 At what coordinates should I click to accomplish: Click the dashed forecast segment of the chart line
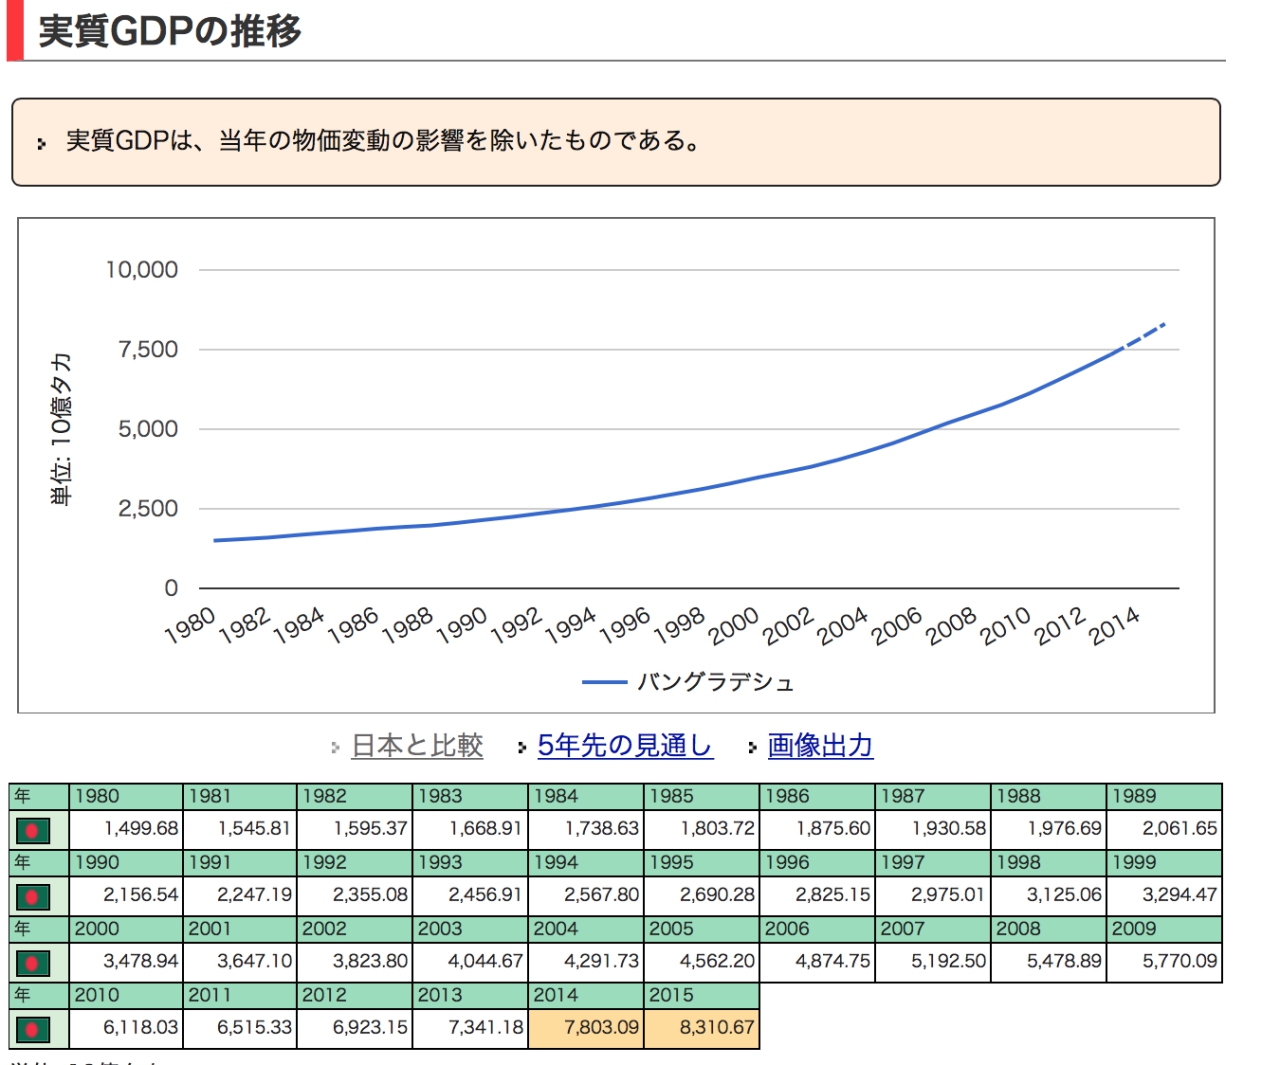tap(1146, 334)
